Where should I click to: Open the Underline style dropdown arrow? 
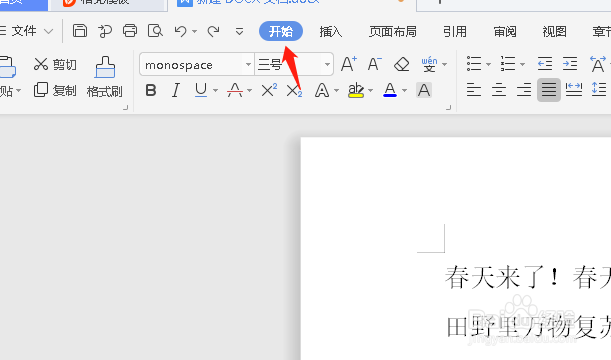pos(215,91)
